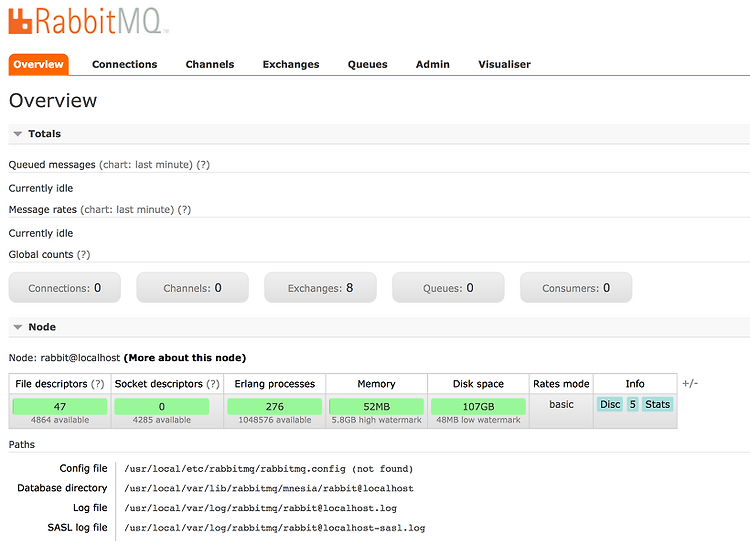Click the rabbitmq.config file path

268,469
